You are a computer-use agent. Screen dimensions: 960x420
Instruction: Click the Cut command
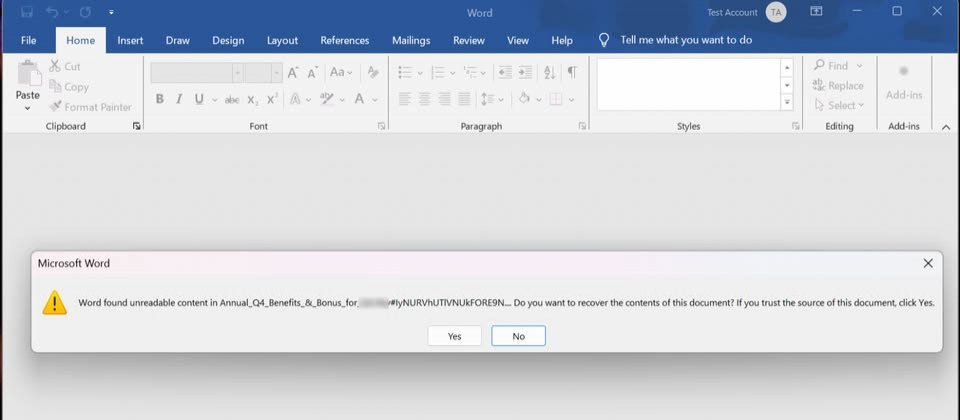(65, 66)
